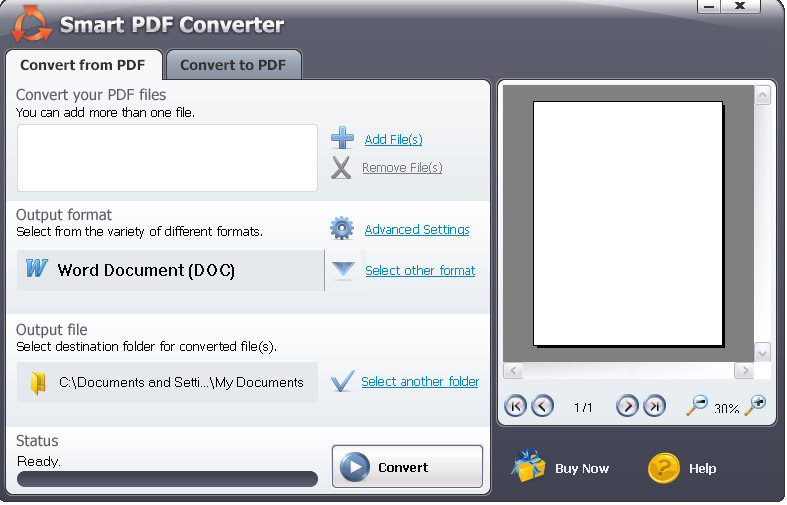Zoom out the preview with minus magnifier
787x505 pixels.
coord(697,405)
